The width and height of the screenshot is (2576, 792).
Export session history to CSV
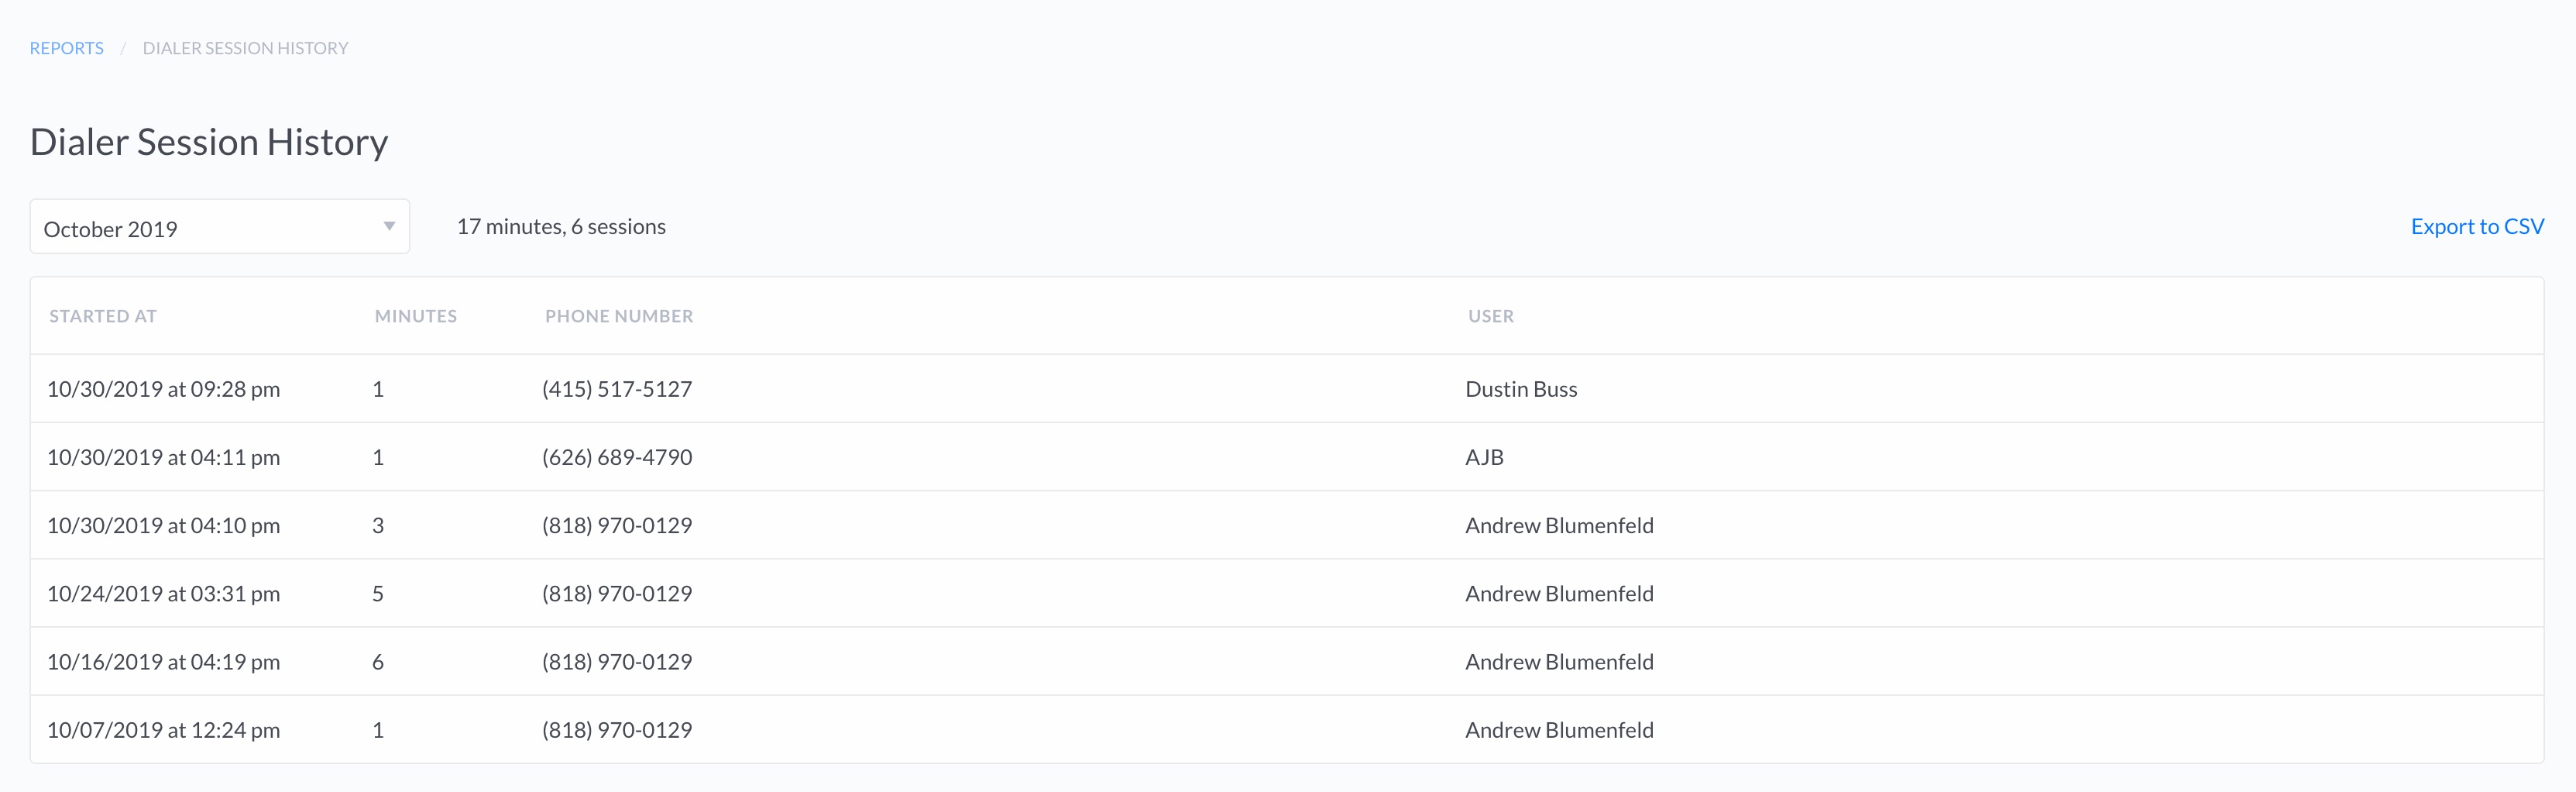pos(2477,227)
